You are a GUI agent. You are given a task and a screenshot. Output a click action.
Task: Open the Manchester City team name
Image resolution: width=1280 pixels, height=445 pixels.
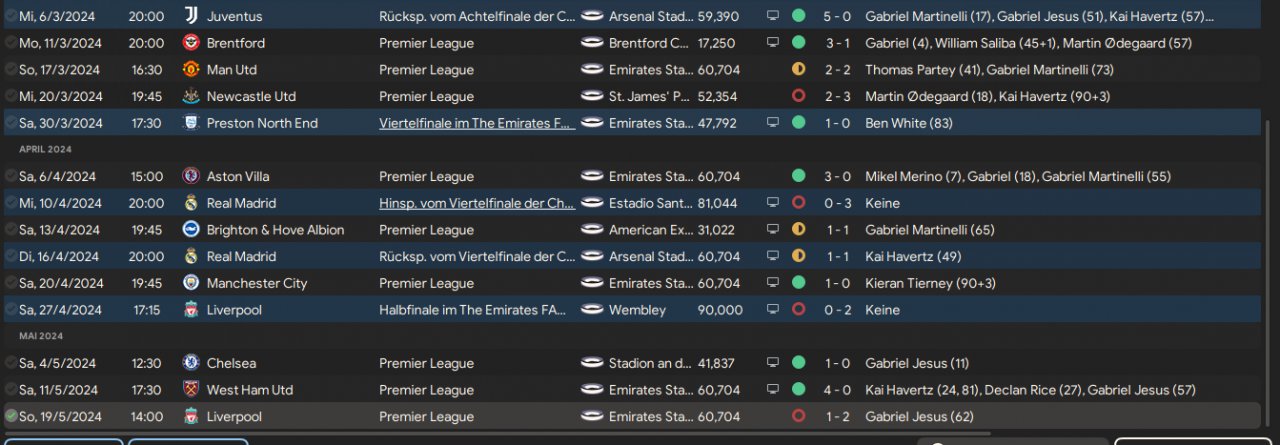(257, 283)
